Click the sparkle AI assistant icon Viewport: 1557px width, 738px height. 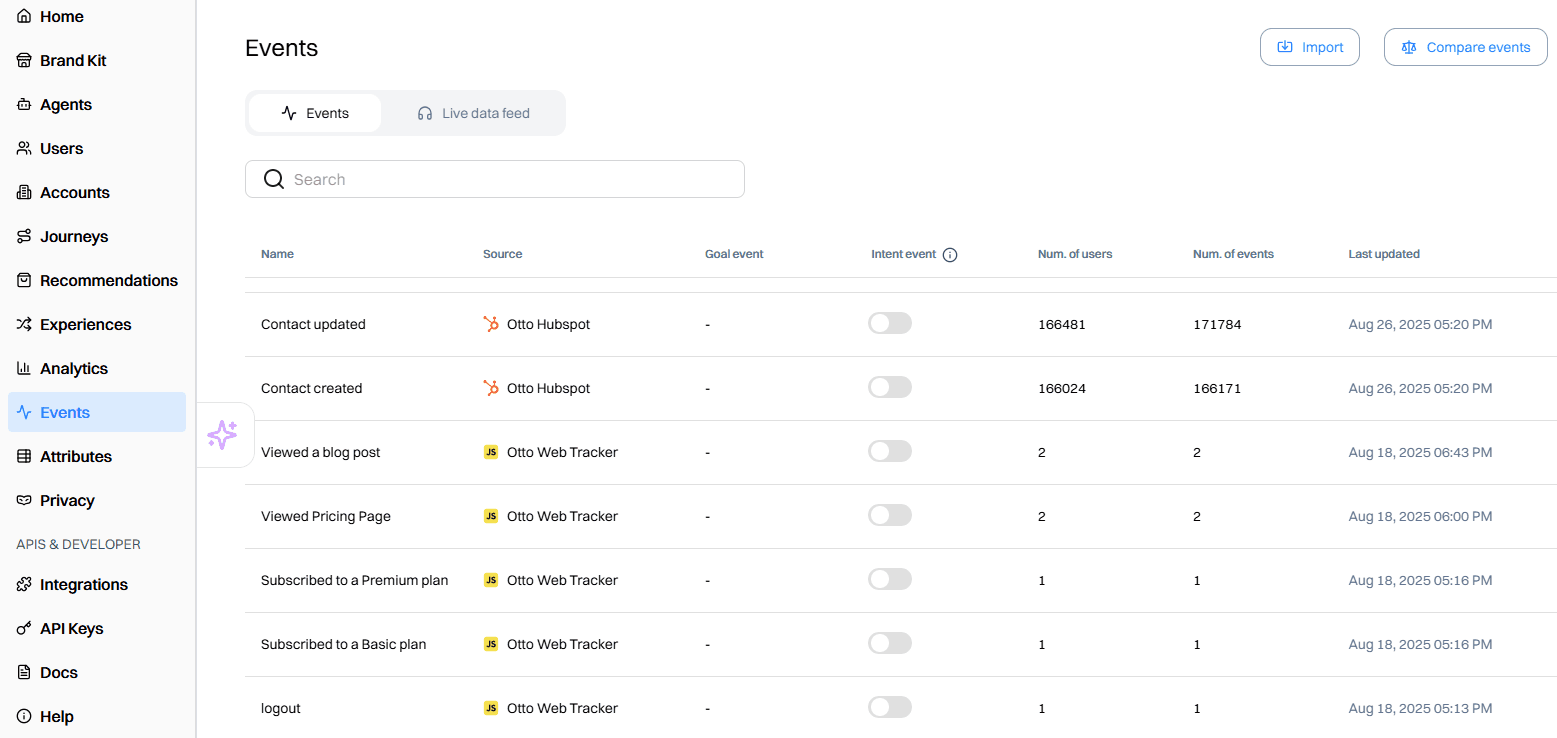point(222,434)
